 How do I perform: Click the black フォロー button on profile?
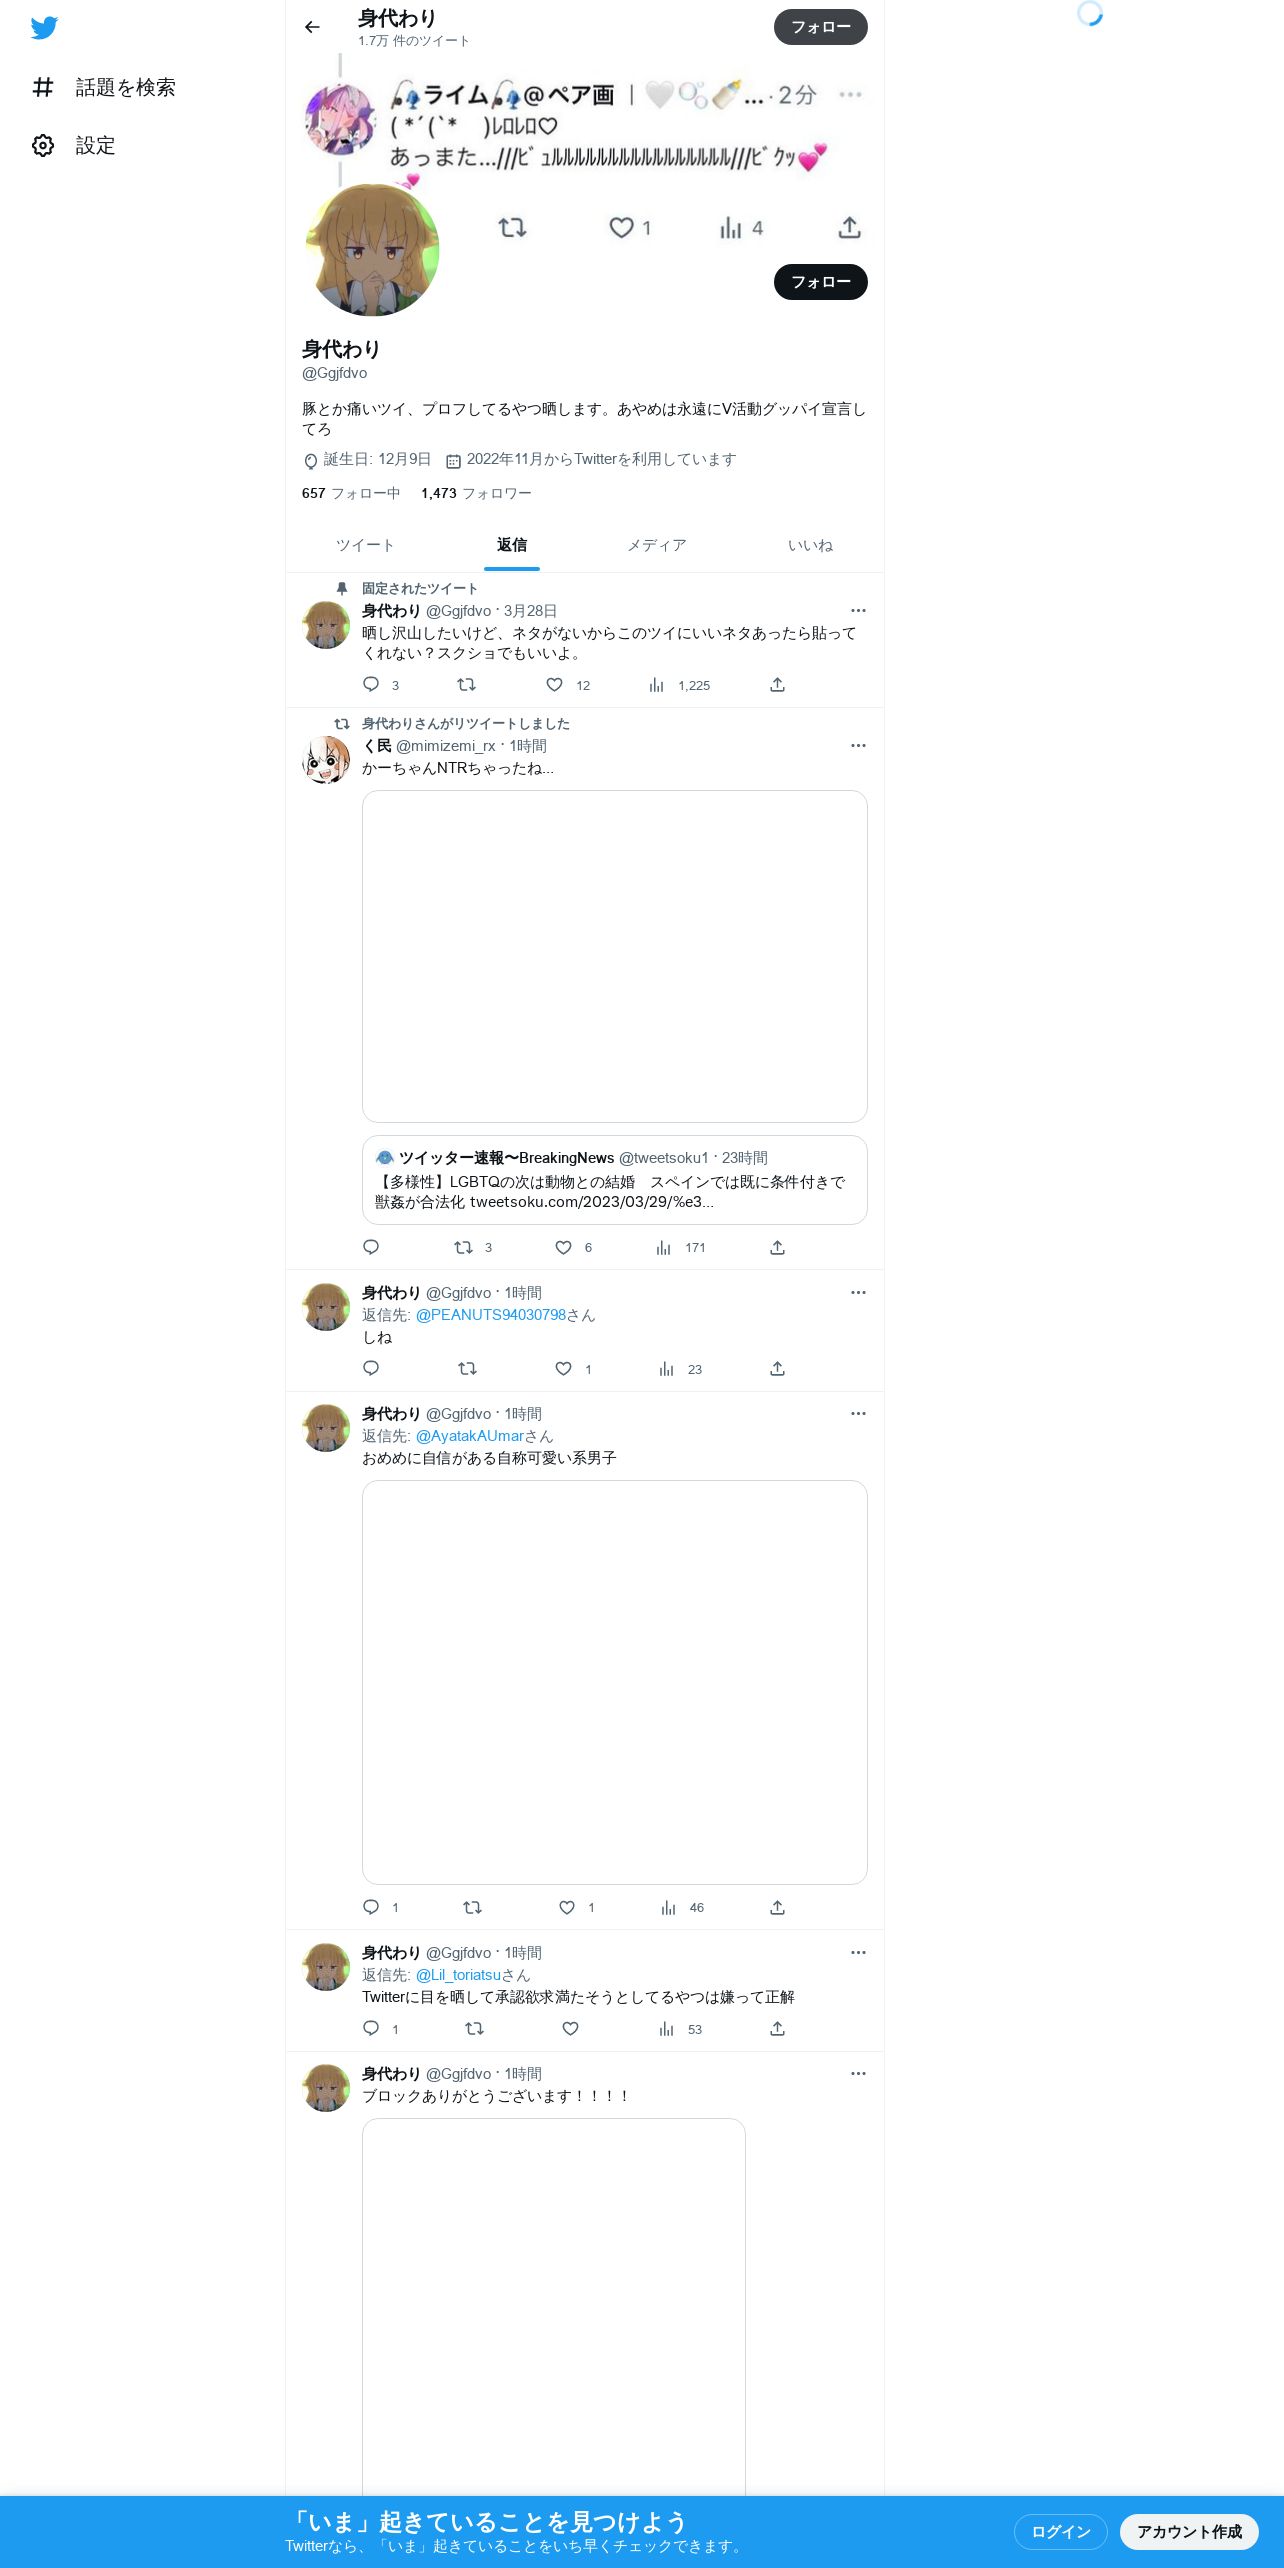coord(821,282)
